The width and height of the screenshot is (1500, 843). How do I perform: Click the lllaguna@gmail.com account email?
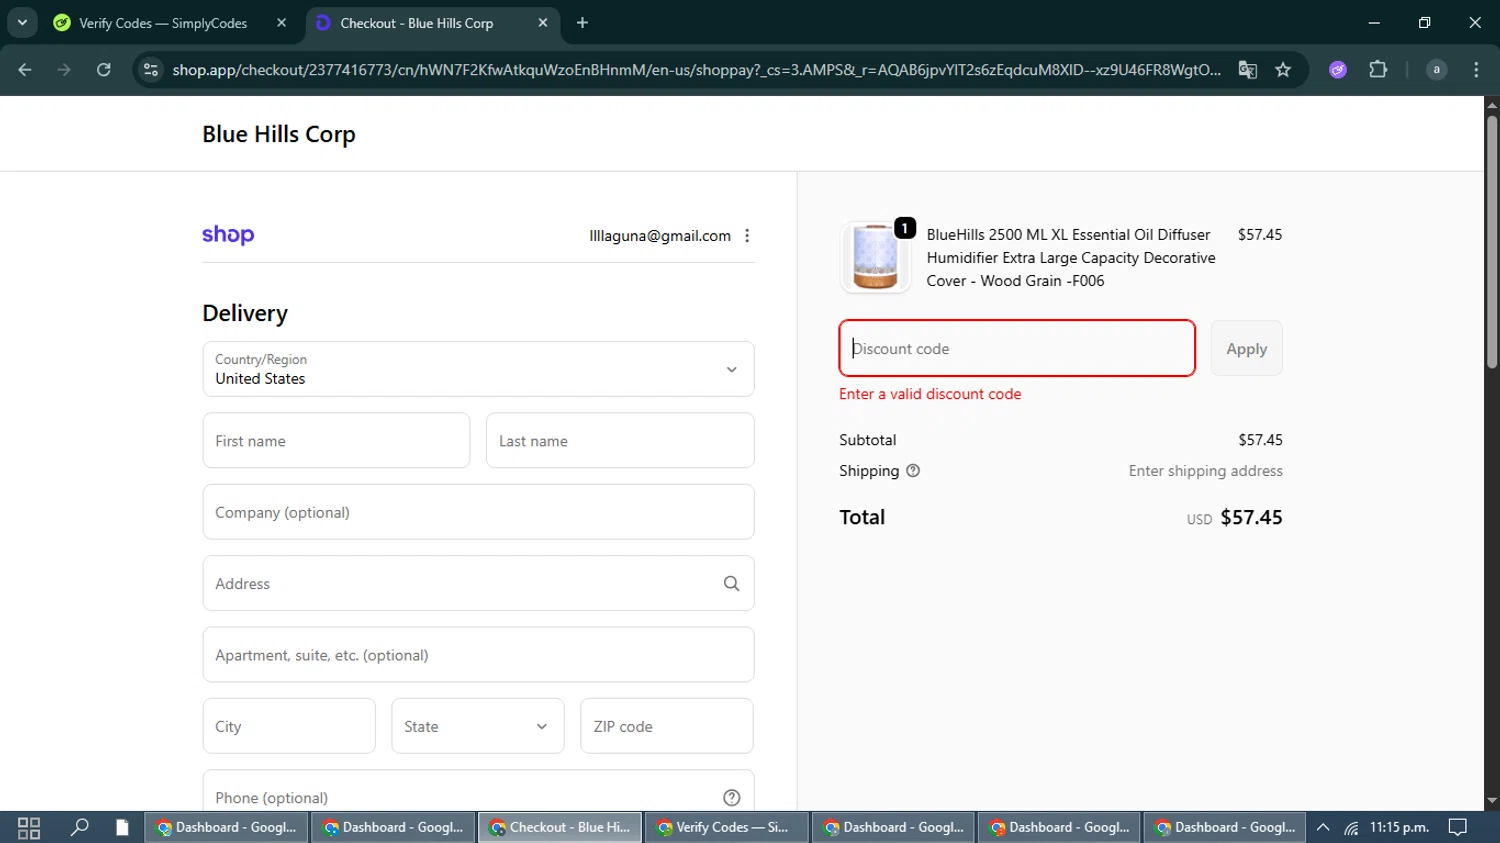pos(660,236)
